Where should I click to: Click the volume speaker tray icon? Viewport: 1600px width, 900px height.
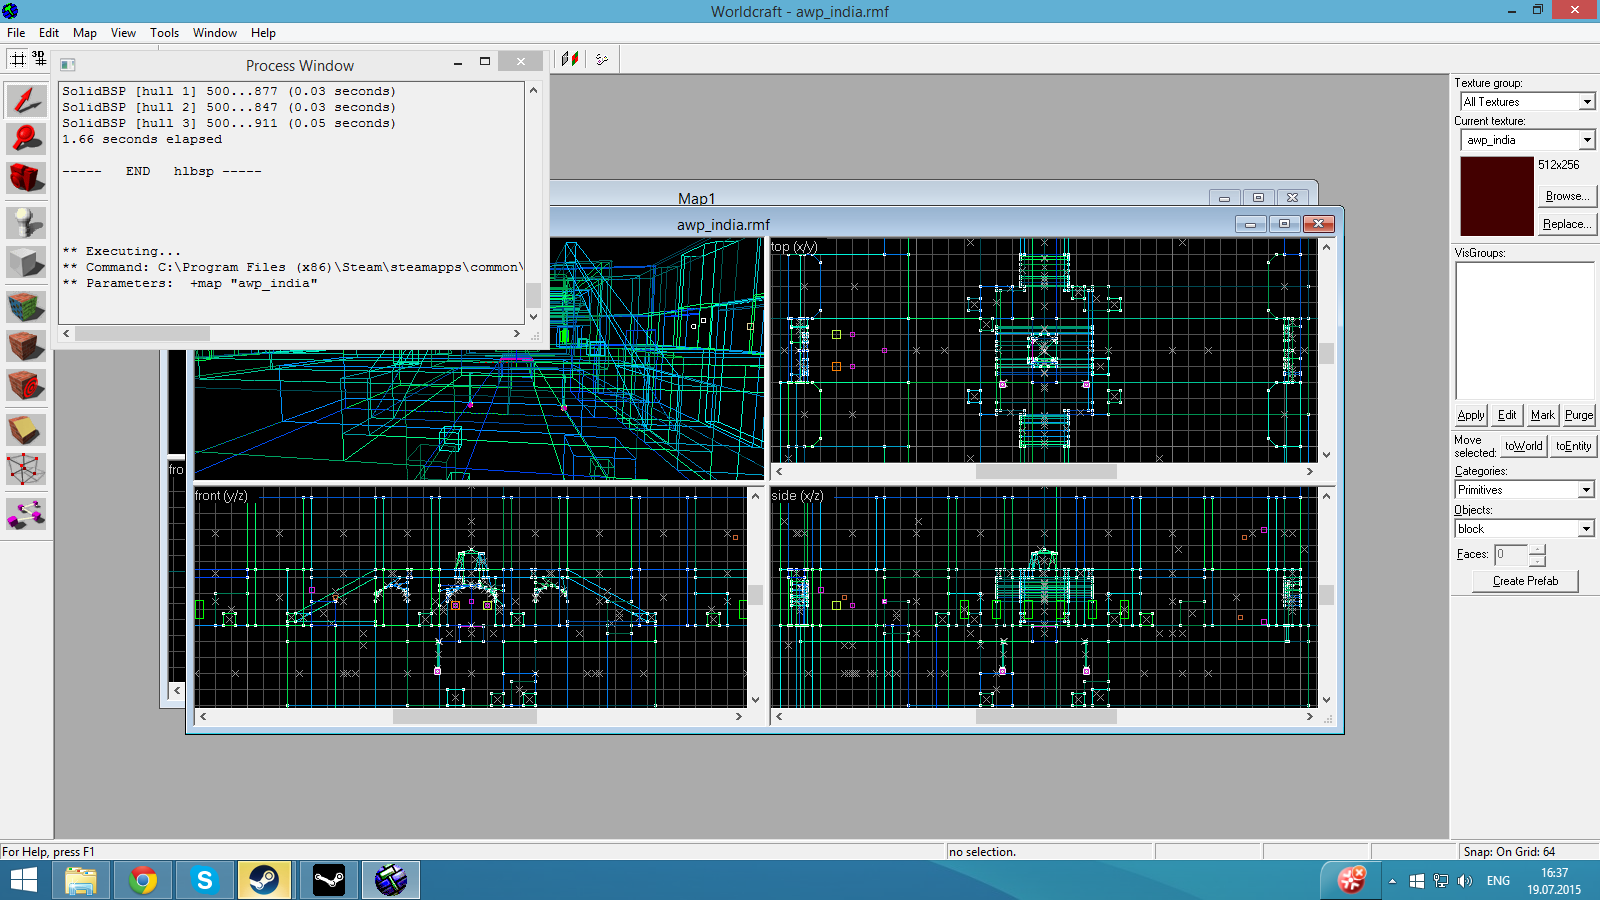click(x=1465, y=881)
